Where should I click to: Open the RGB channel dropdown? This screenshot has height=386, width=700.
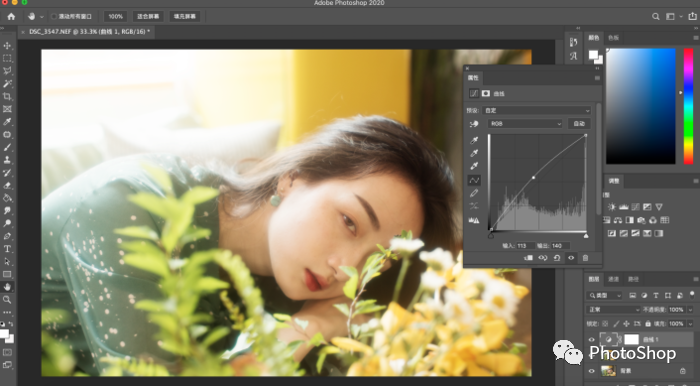point(525,124)
